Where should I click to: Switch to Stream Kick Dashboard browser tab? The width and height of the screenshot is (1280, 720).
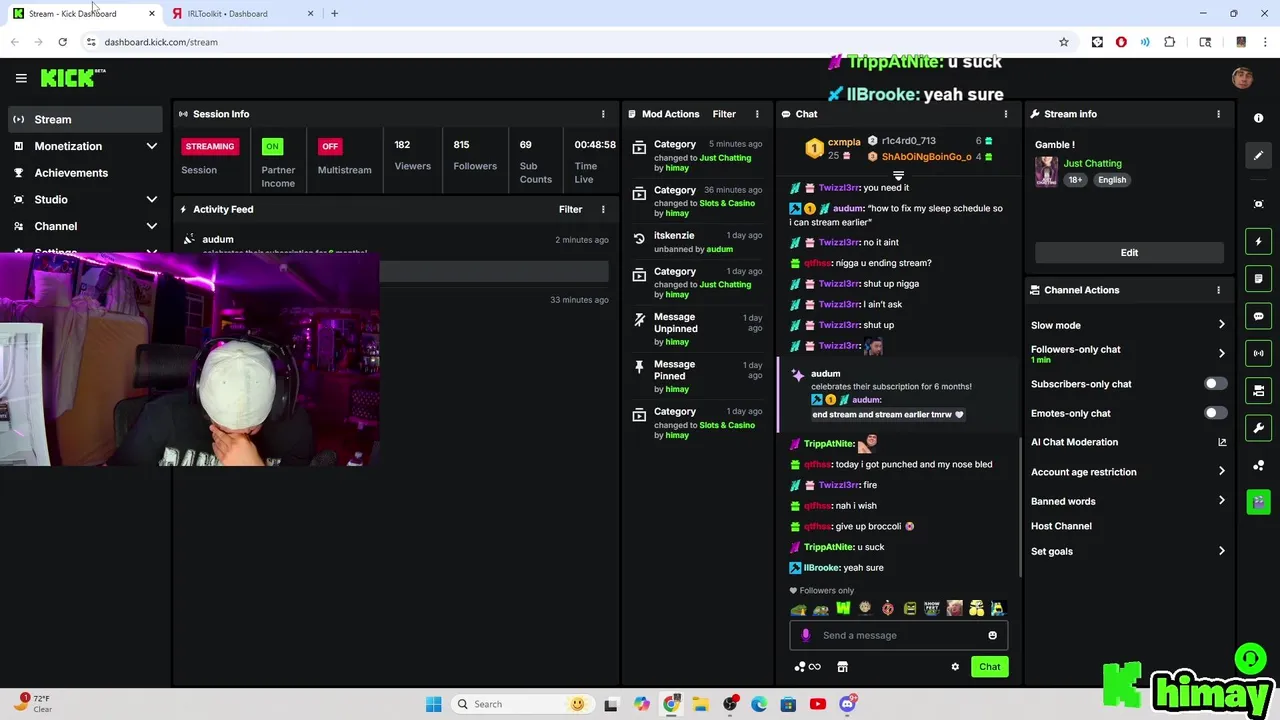(x=82, y=13)
